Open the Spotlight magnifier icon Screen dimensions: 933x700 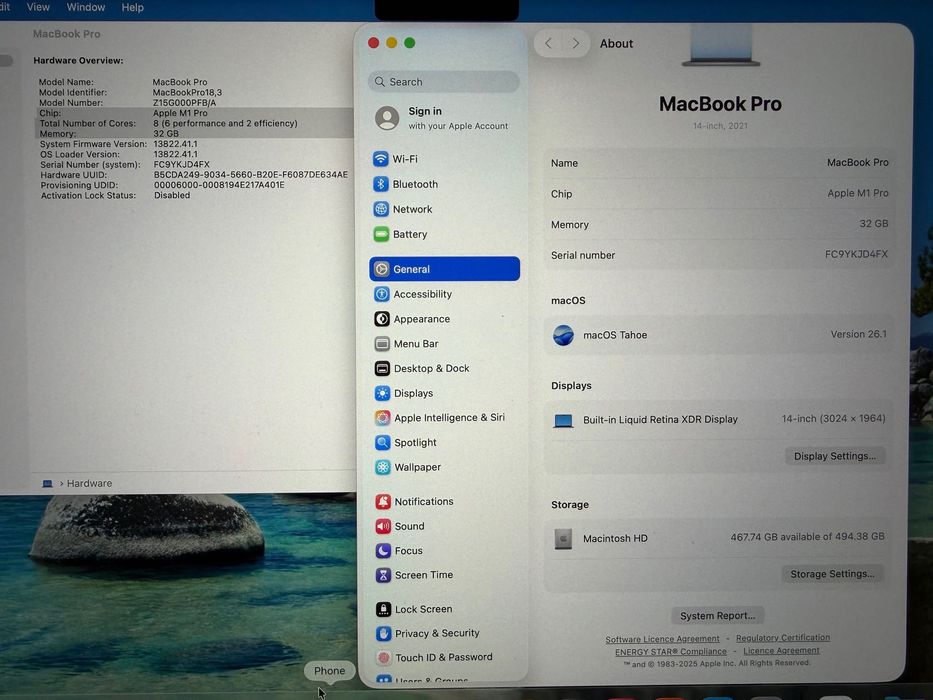pos(383,442)
